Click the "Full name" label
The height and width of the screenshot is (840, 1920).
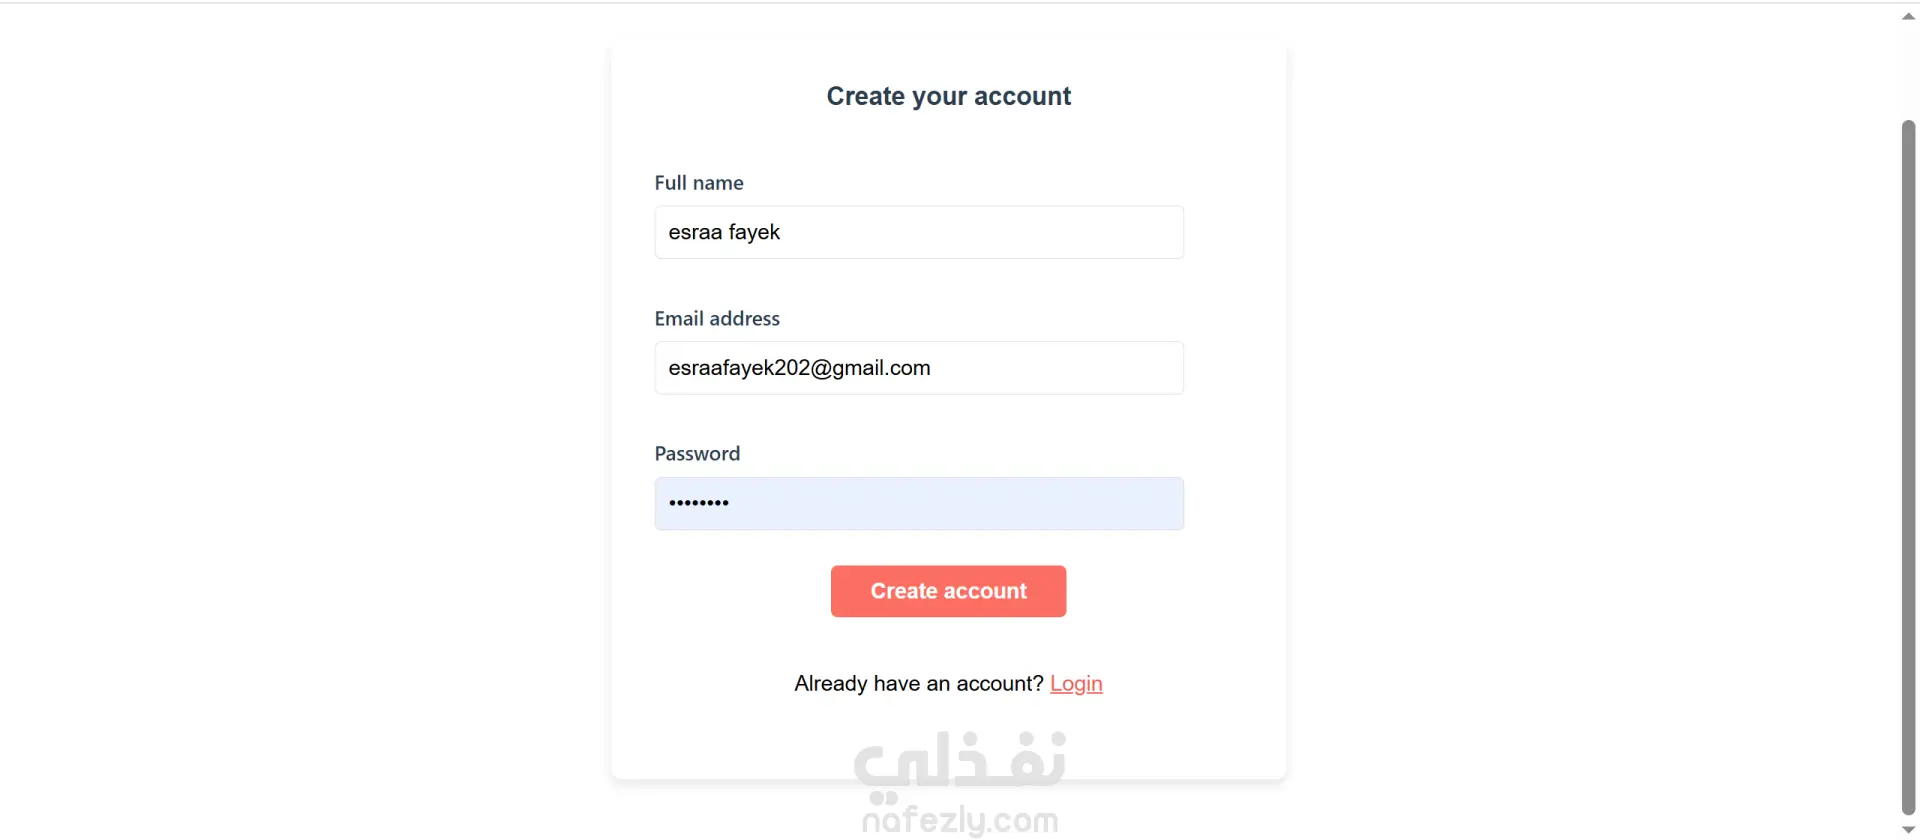point(699,183)
